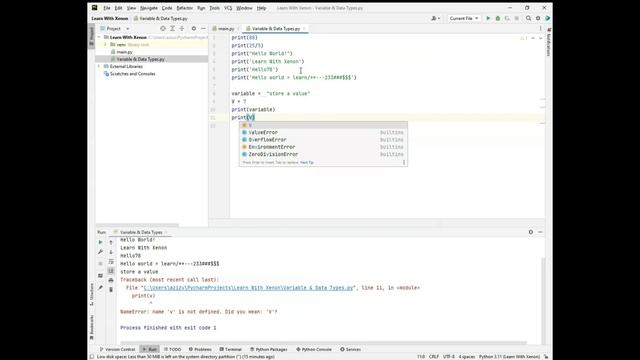Click CRLF line separator in status bar
Screen dimensions: 640x360
[x=433, y=357]
